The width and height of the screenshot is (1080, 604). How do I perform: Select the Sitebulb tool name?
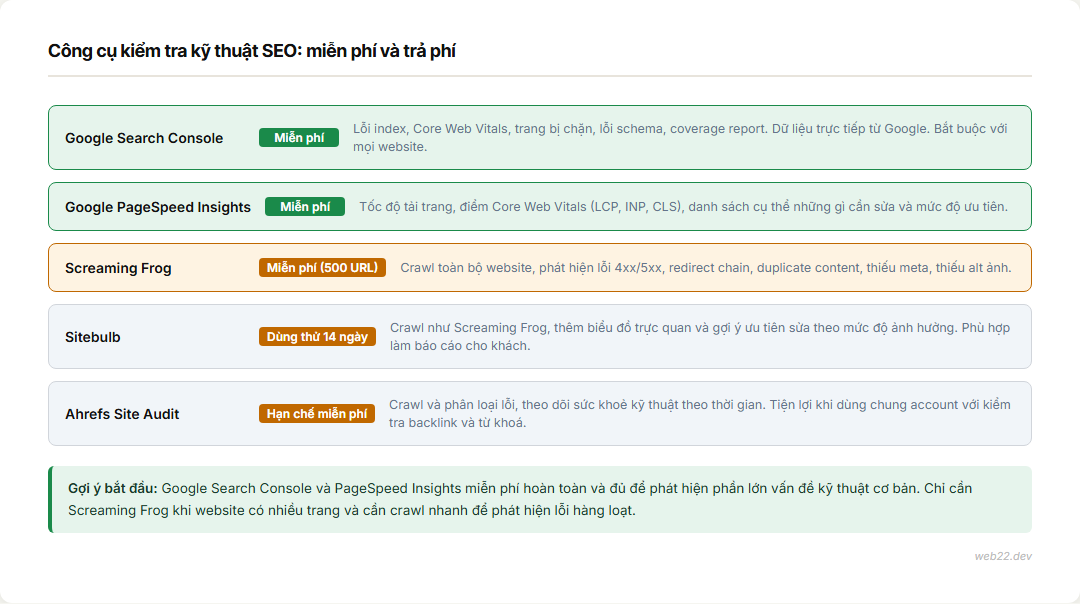click(x=93, y=337)
